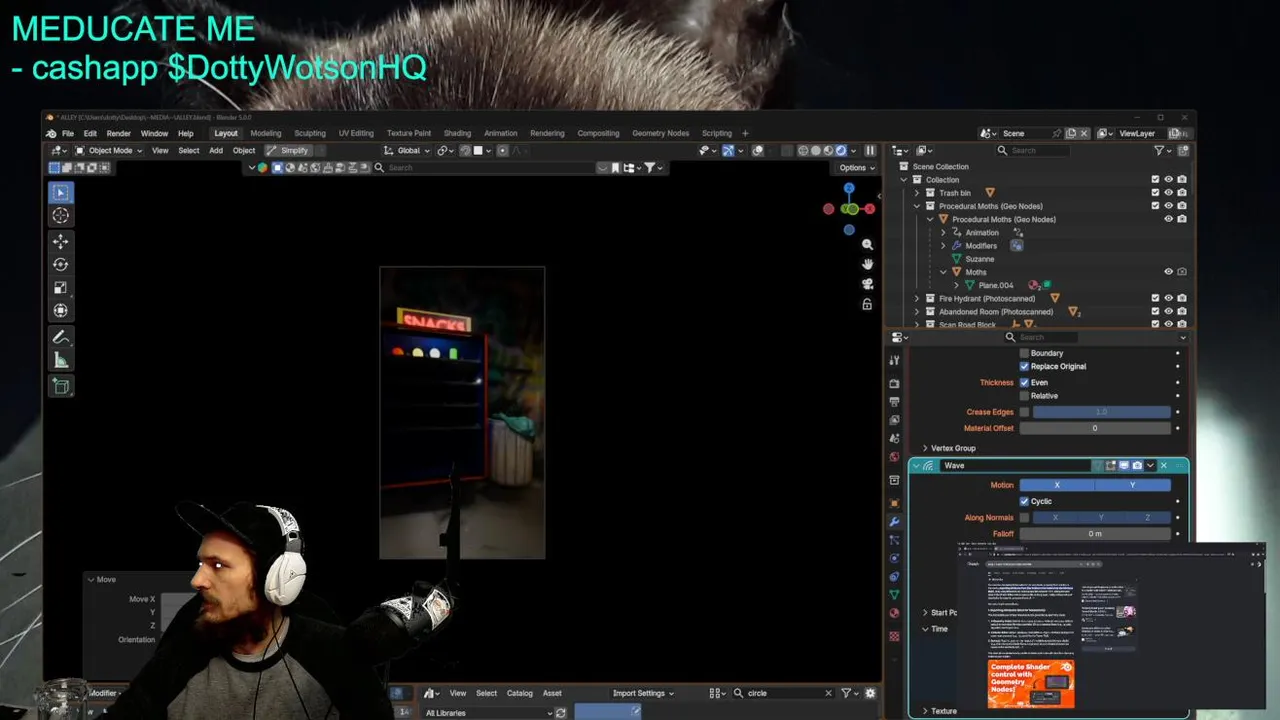Image resolution: width=1280 pixels, height=720 pixels.
Task: Open the Particles properties tab
Action: (x=894, y=540)
